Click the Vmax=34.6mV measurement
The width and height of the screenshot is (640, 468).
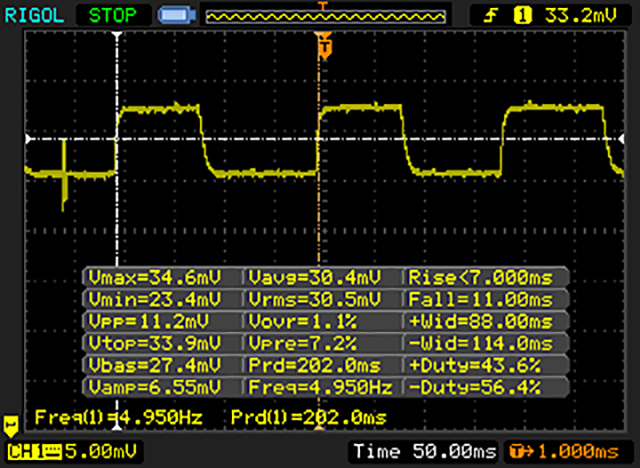(x=155, y=278)
